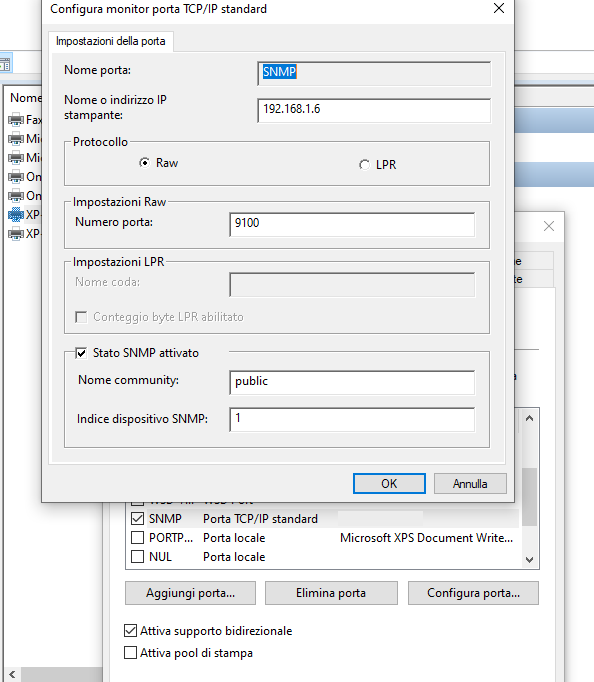Select the Fax printer icon
Screen dimensions: 594x682
pos(16,120)
